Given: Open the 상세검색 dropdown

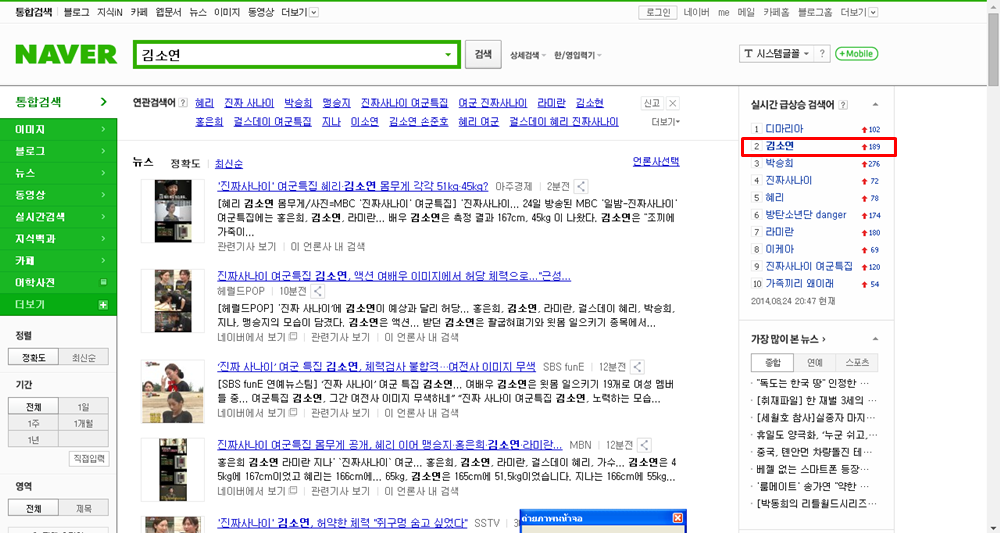Looking at the screenshot, I should pos(527,55).
